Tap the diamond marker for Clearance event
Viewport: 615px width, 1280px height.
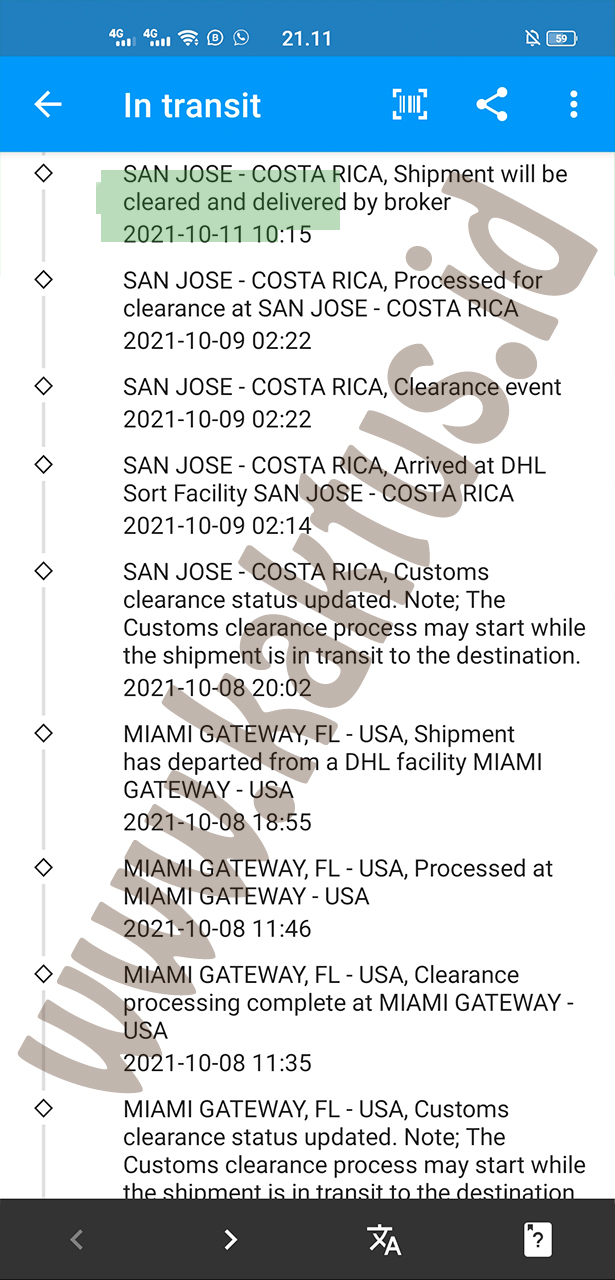coord(43,386)
